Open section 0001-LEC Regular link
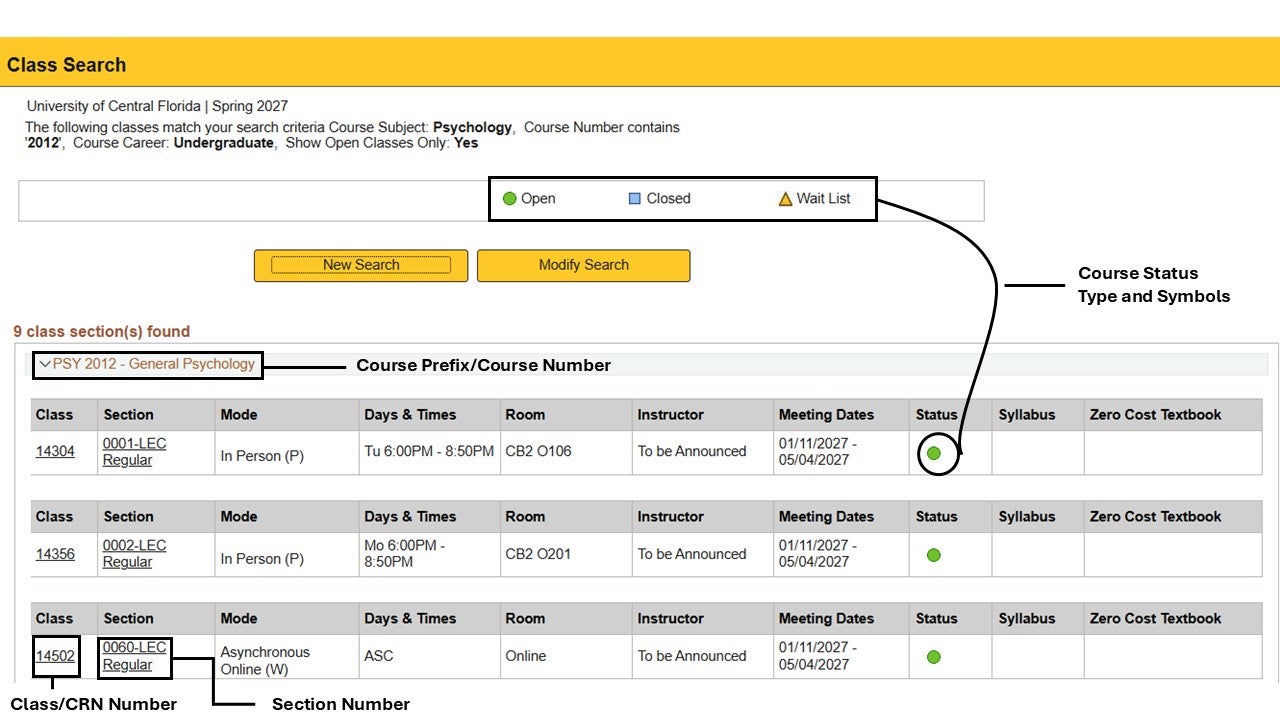Viewport: 1280px width, 720px height. click(x=134, y=452)
